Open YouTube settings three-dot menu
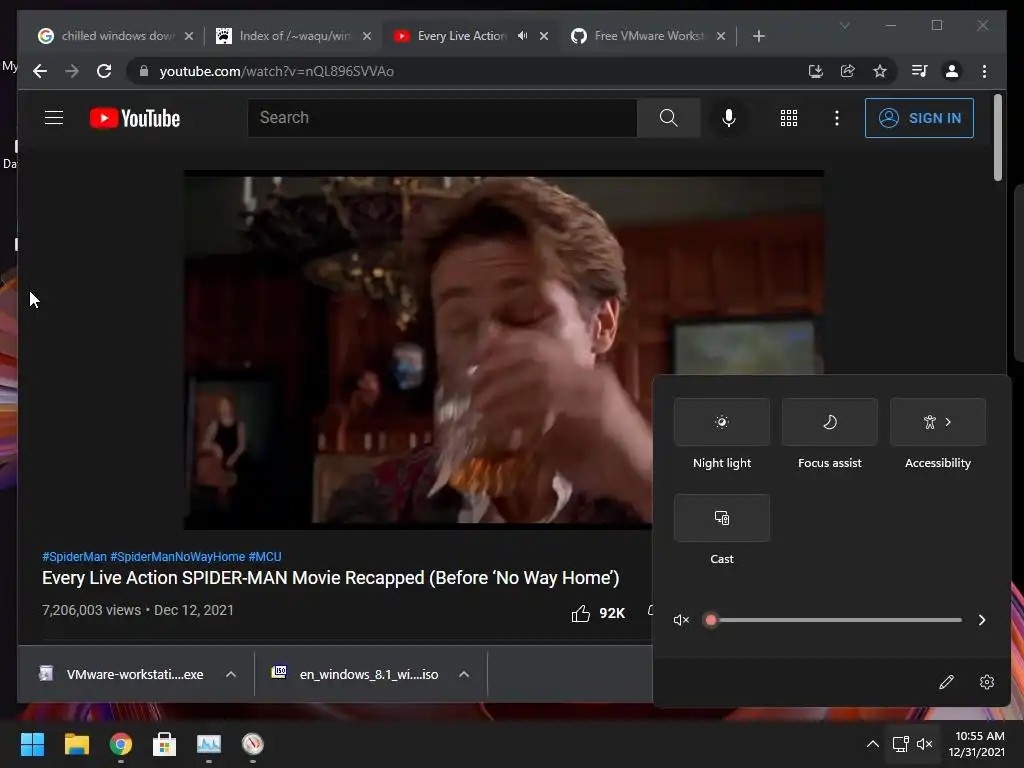The width and height of the screenshot is (1024, 768). pyautogui.click(x=837, y=118)
